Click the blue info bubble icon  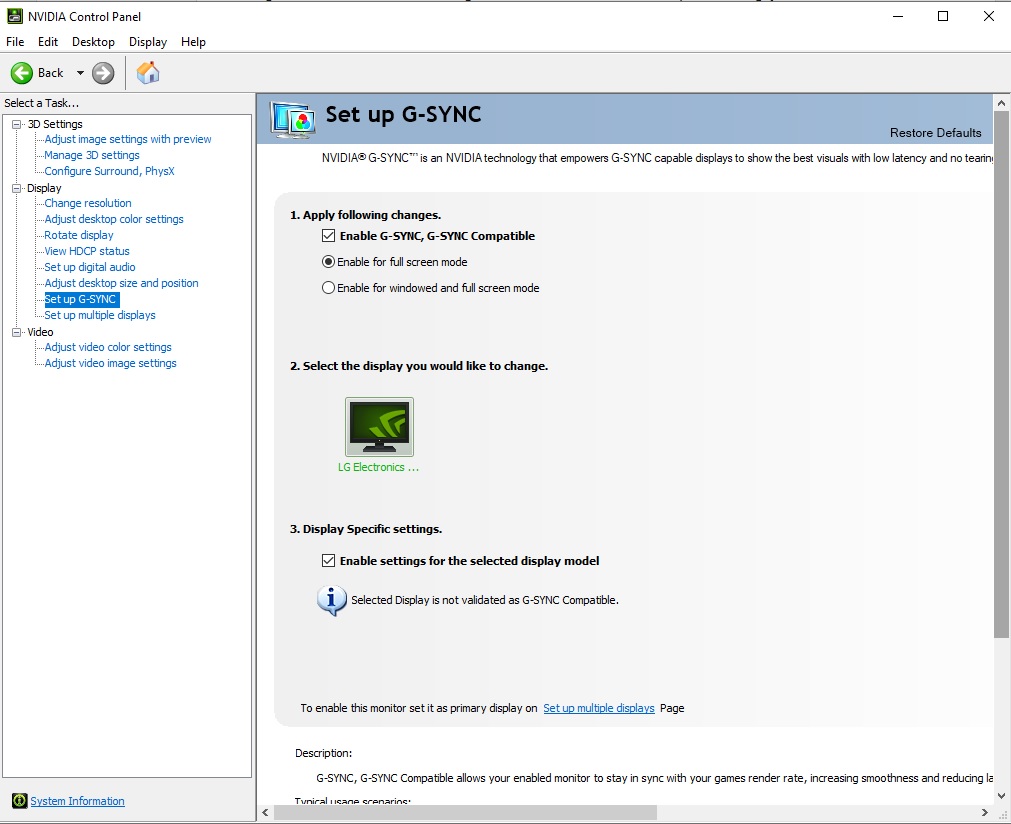331,600
